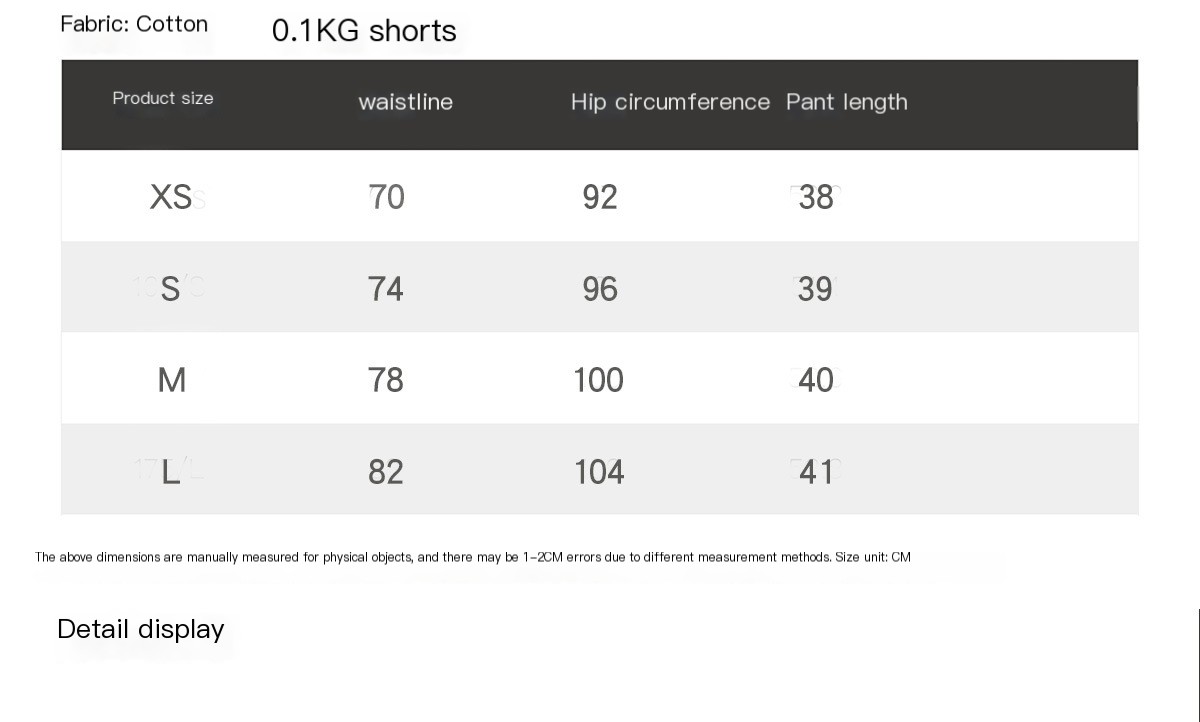Select the Pant length header
The image size is (1200, 722).
[847, 102]
